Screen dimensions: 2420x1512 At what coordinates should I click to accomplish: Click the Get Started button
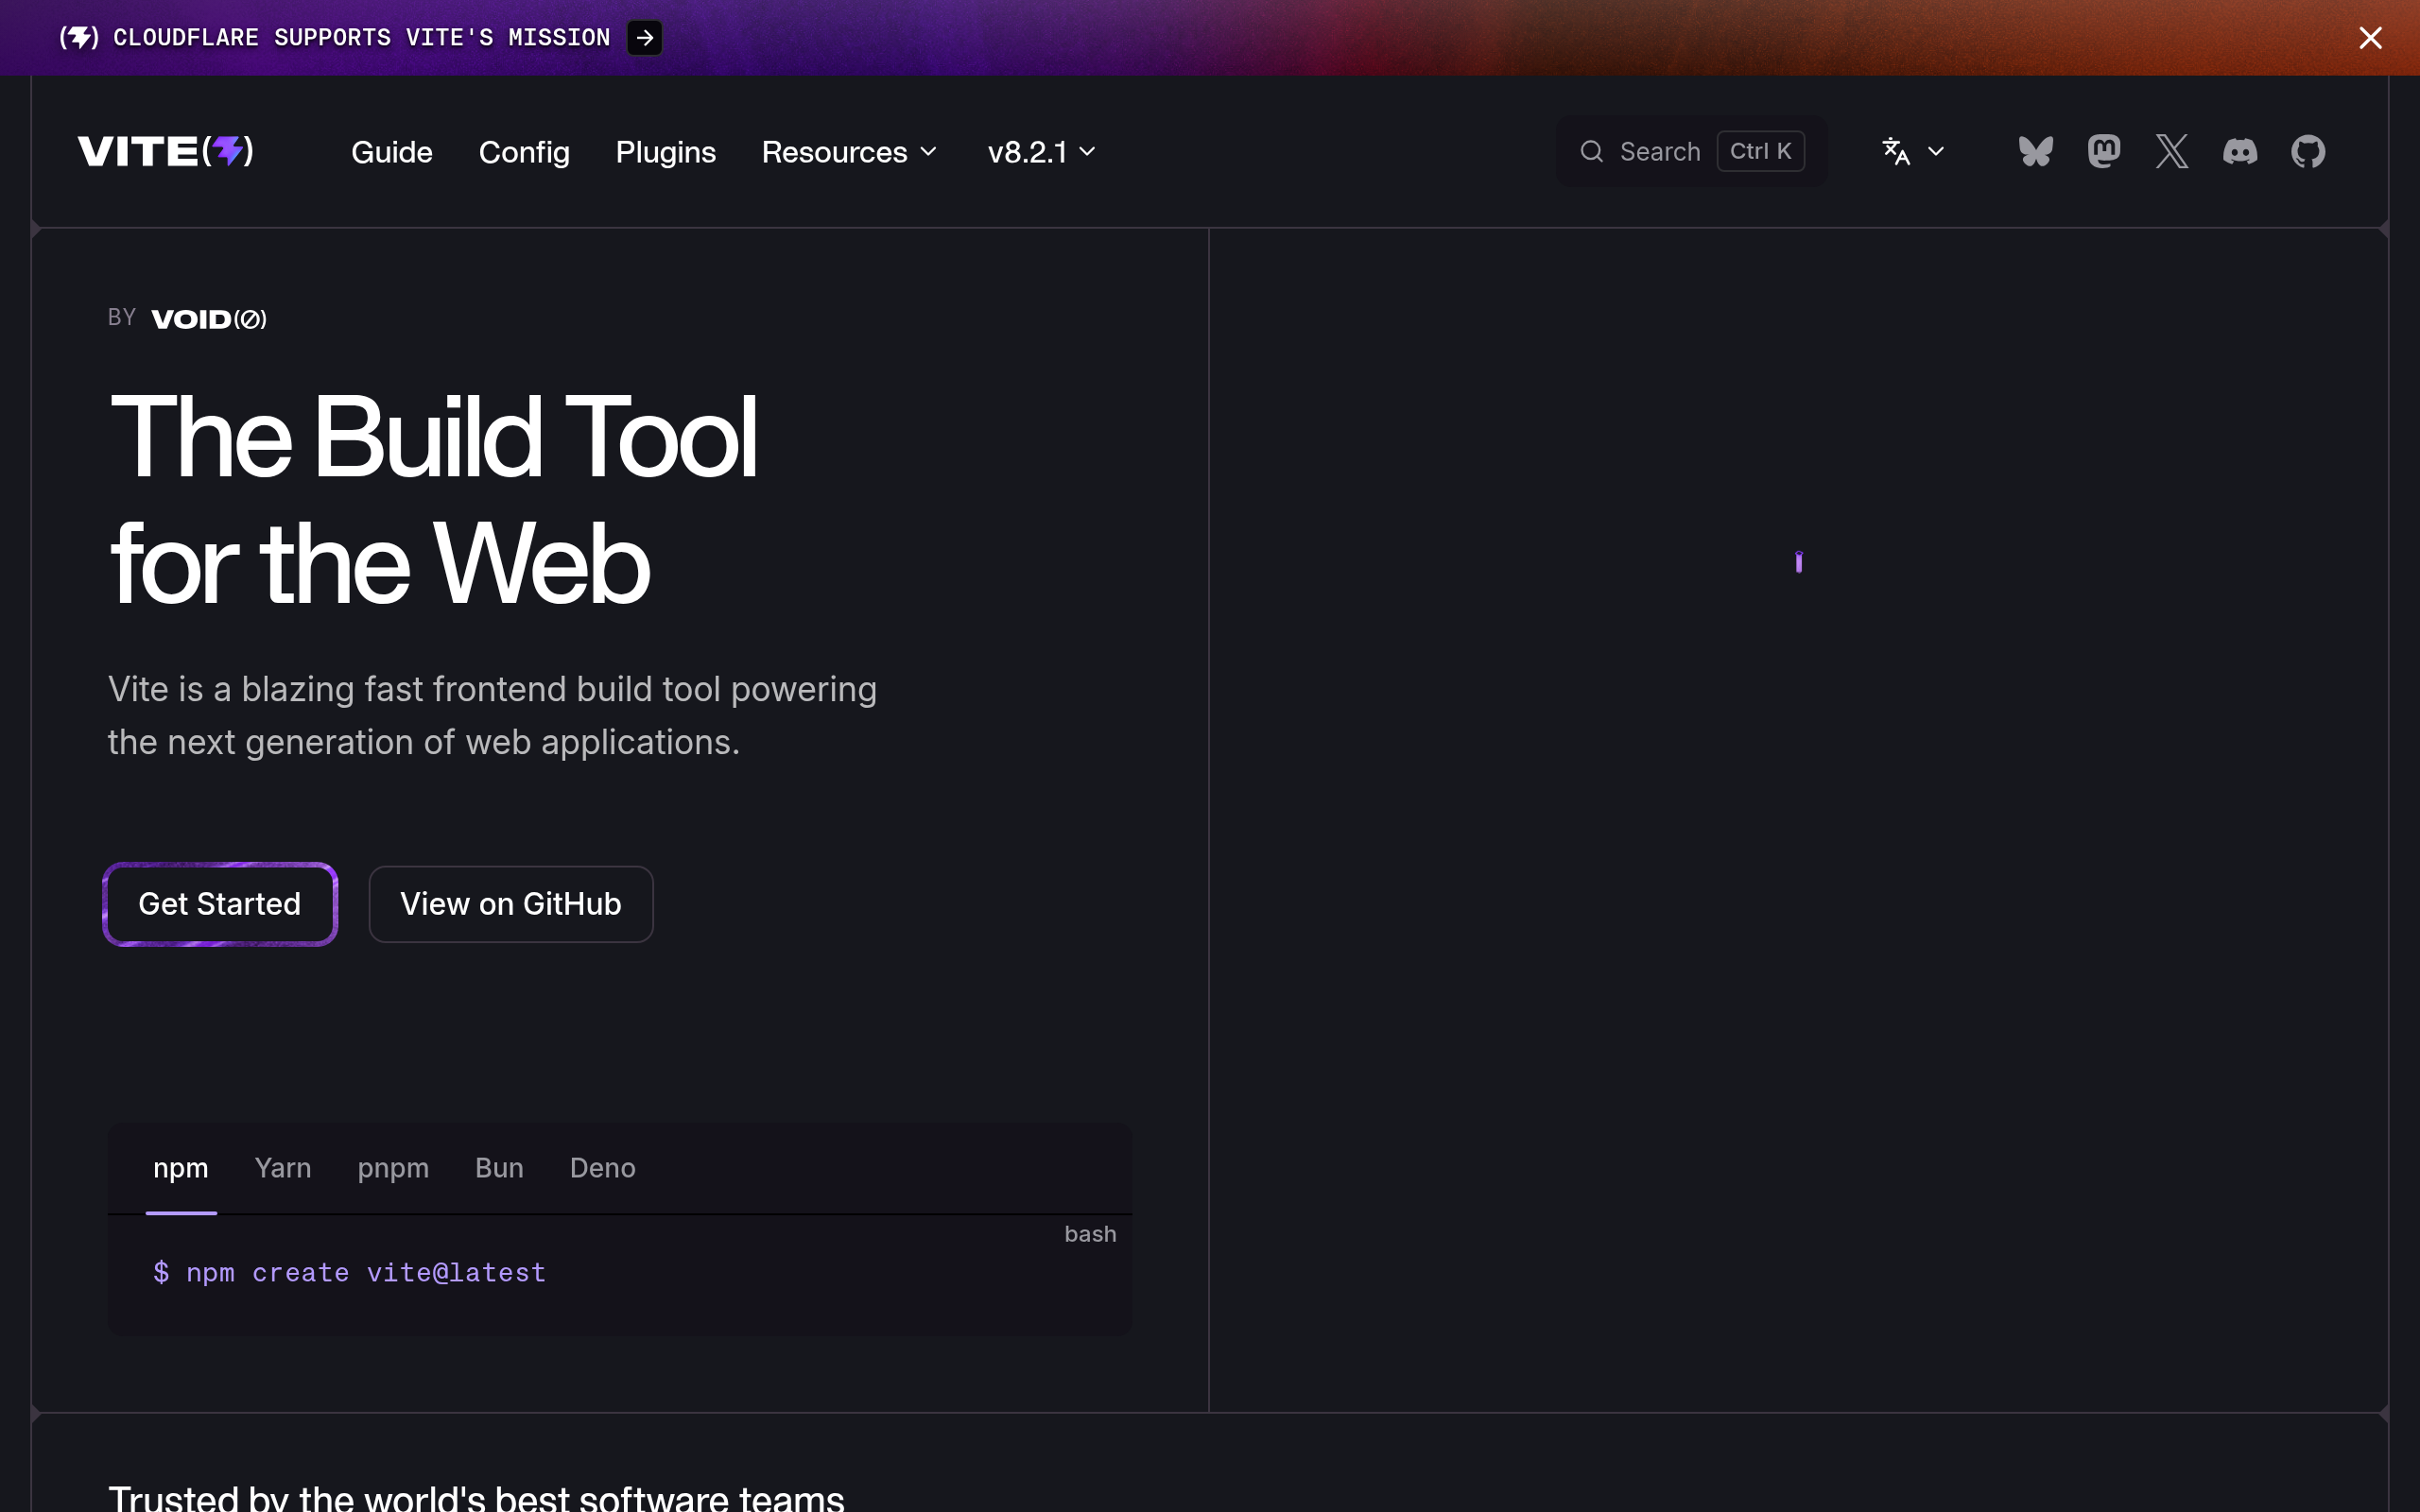coord(220,904)
